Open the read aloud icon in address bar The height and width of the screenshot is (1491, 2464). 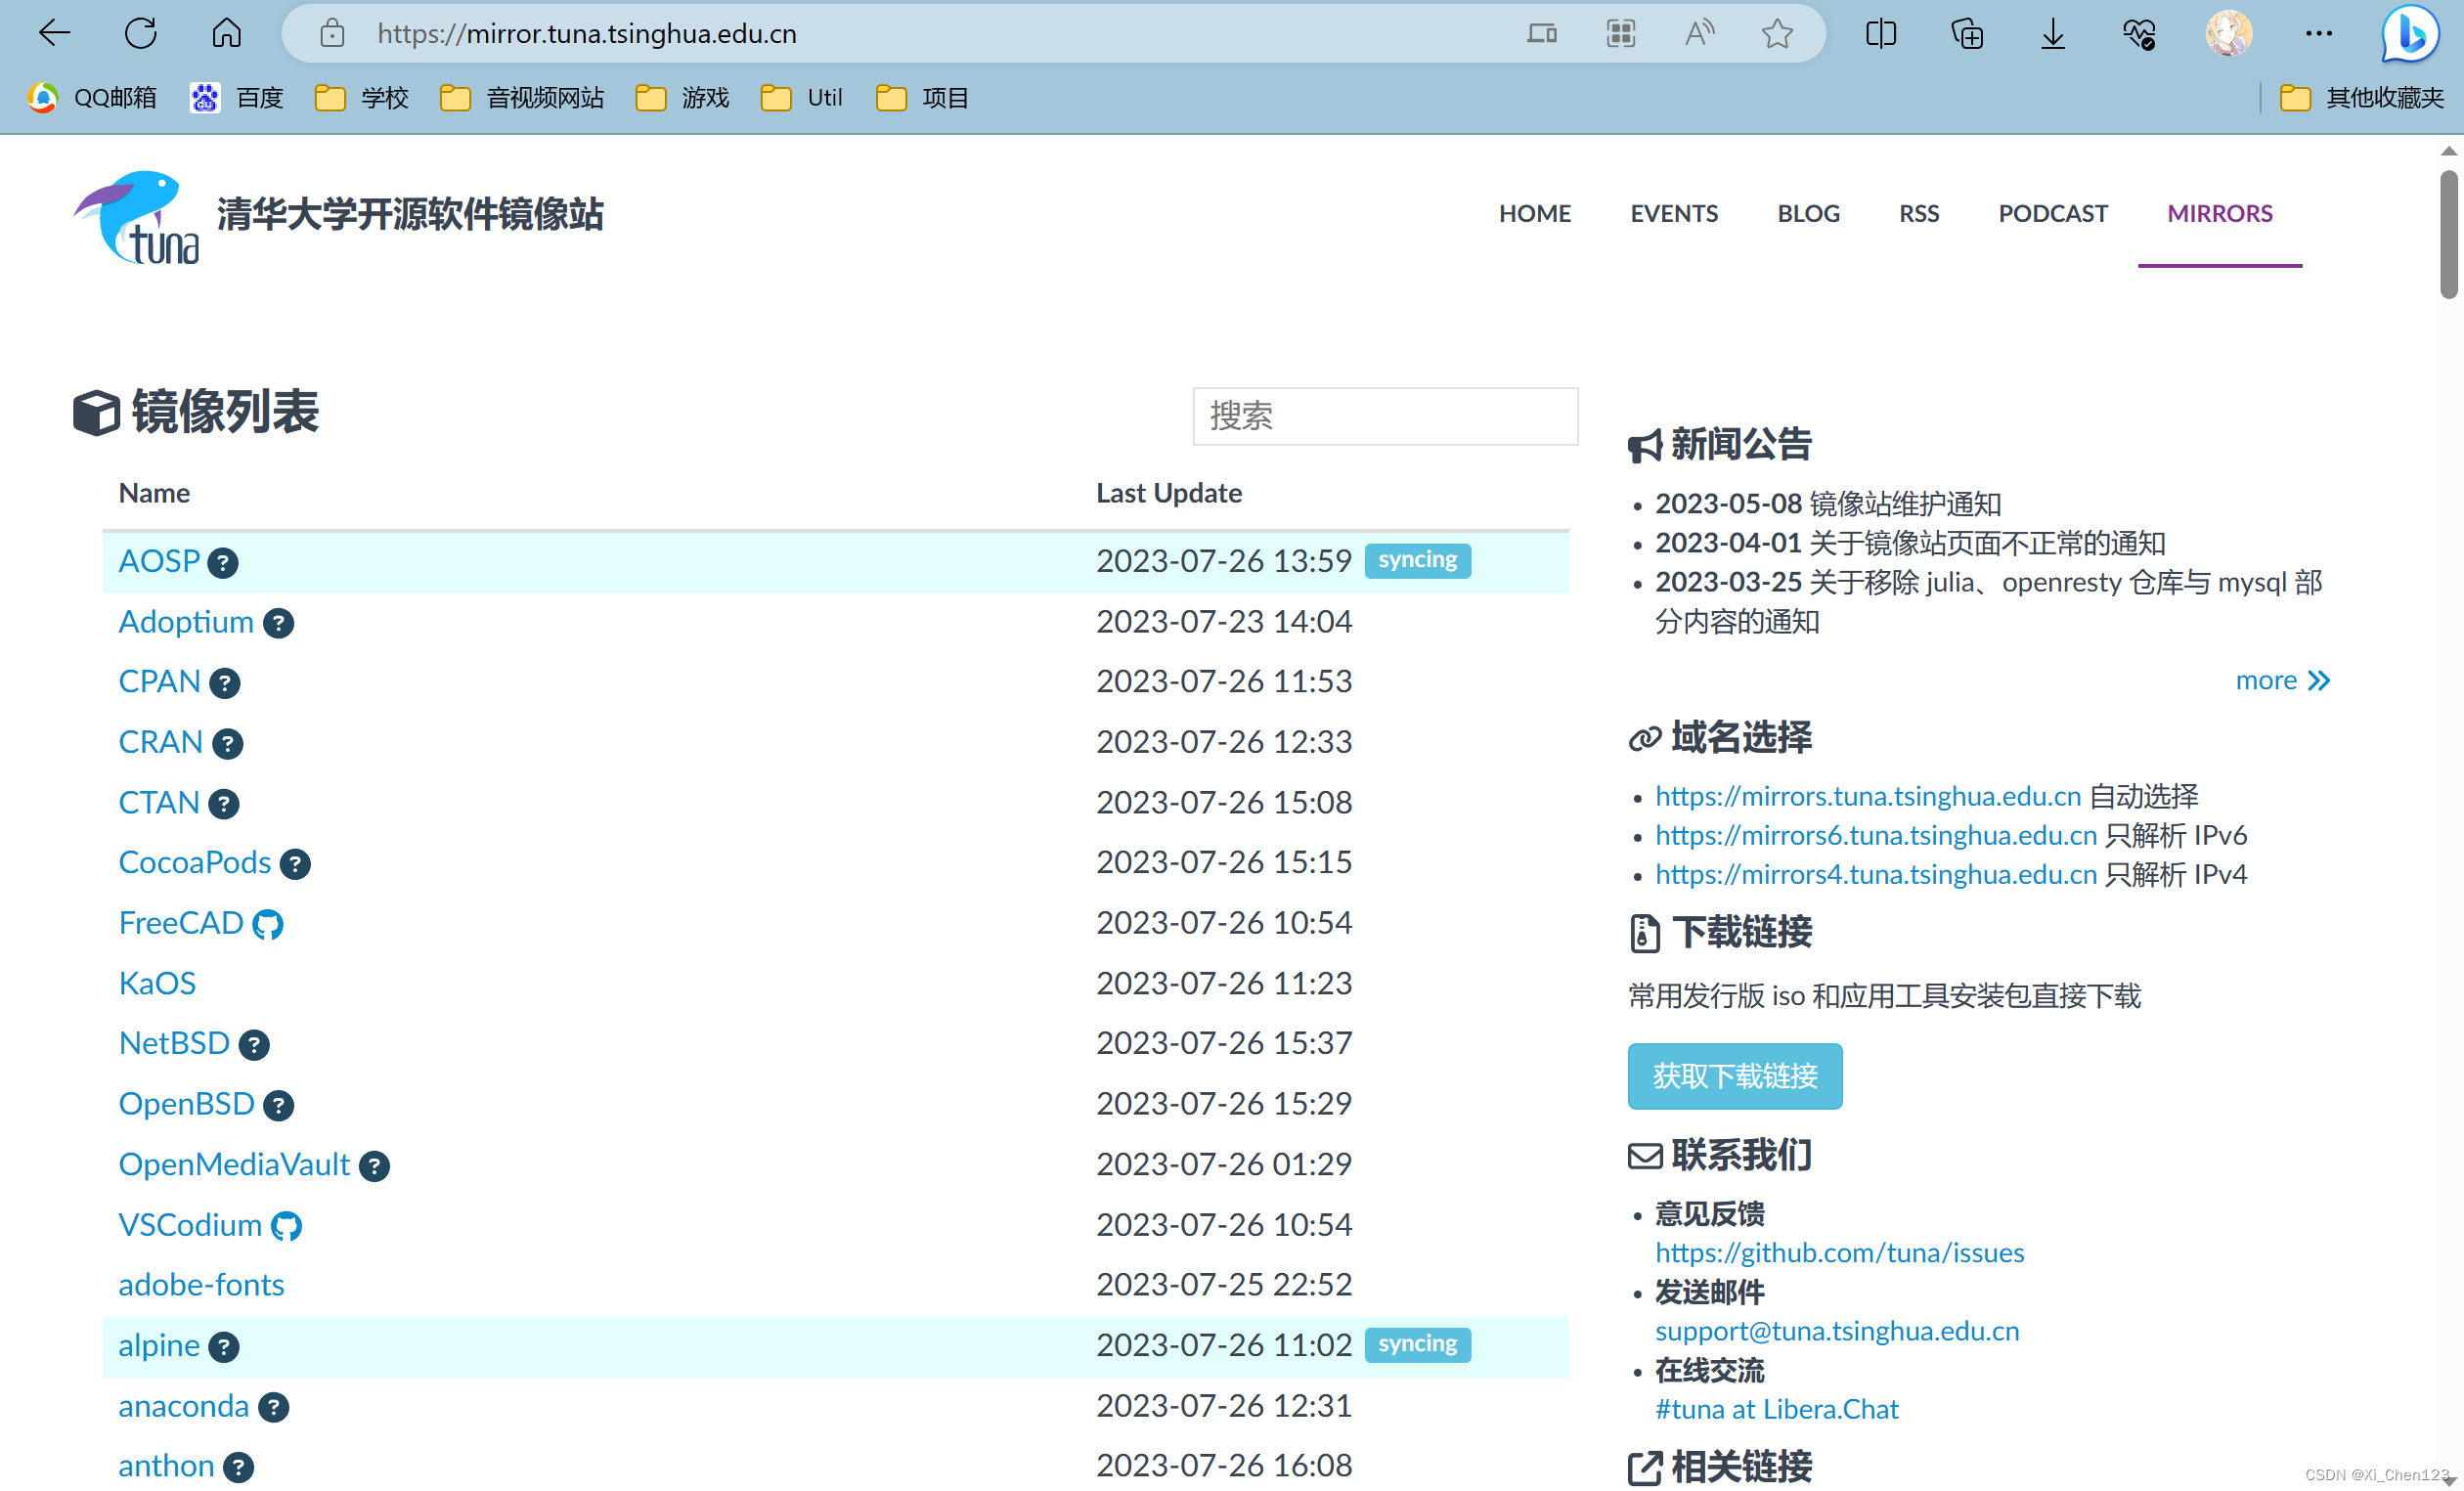coord(1699,34)
